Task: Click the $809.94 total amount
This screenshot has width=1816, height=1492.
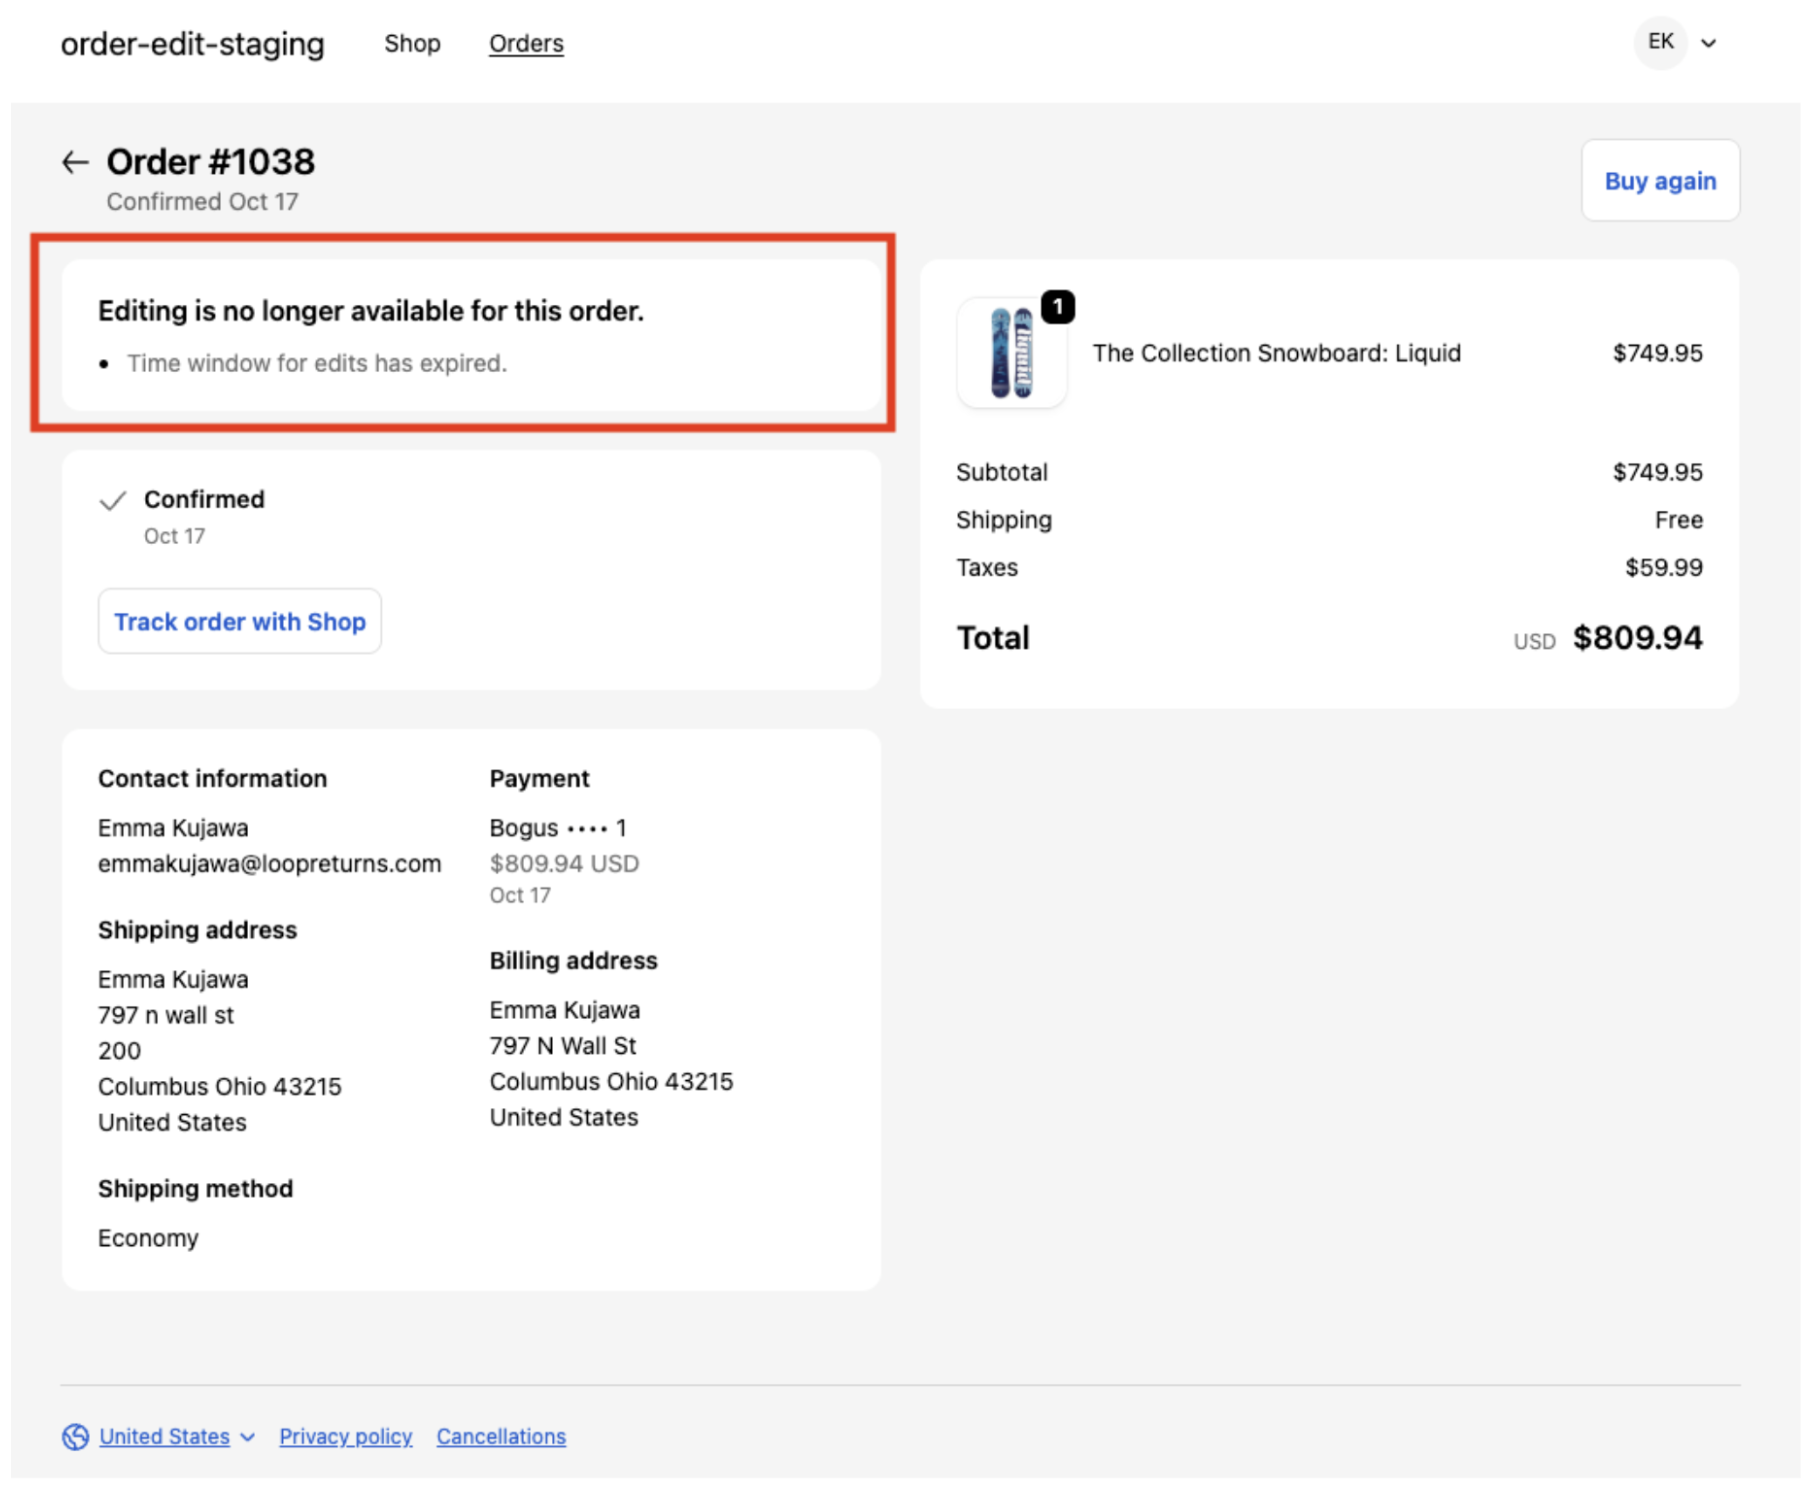Action: (x=1637, y=637)
